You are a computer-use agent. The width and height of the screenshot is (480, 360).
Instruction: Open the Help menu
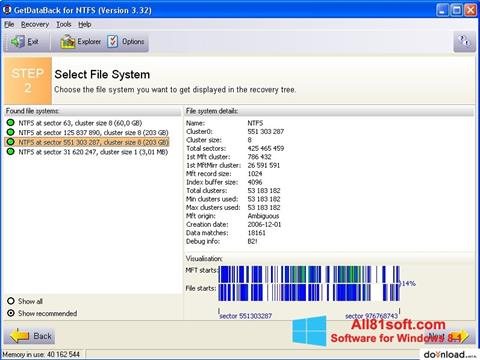(85, 24)
